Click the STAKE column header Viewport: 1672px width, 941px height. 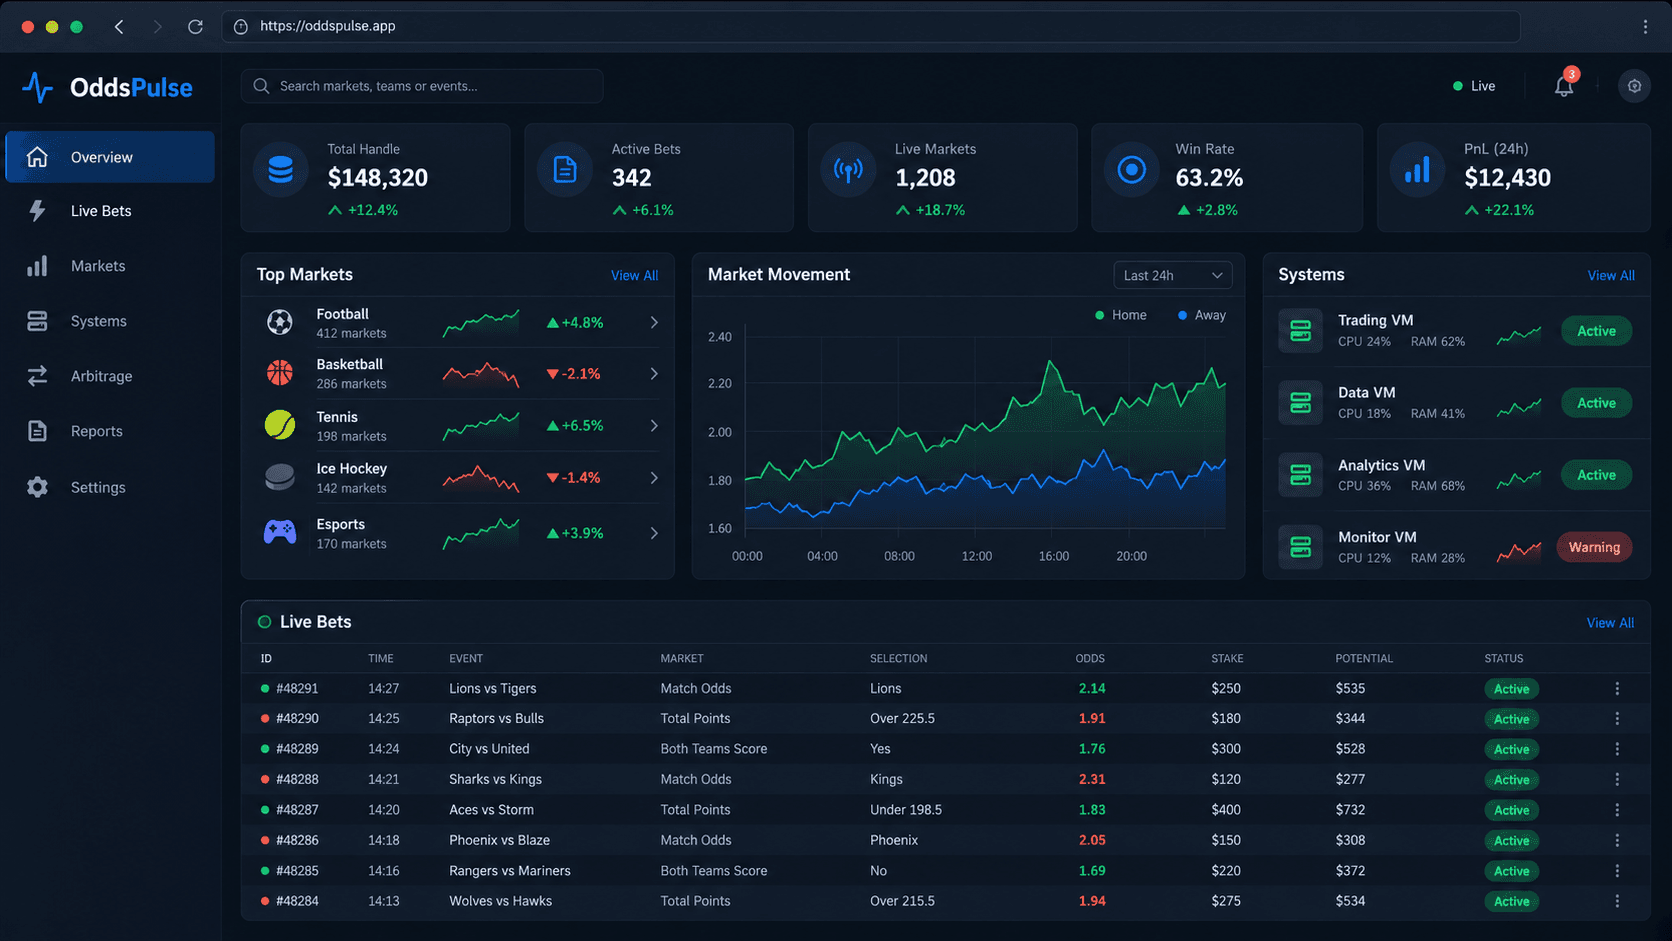(1227, 658)
